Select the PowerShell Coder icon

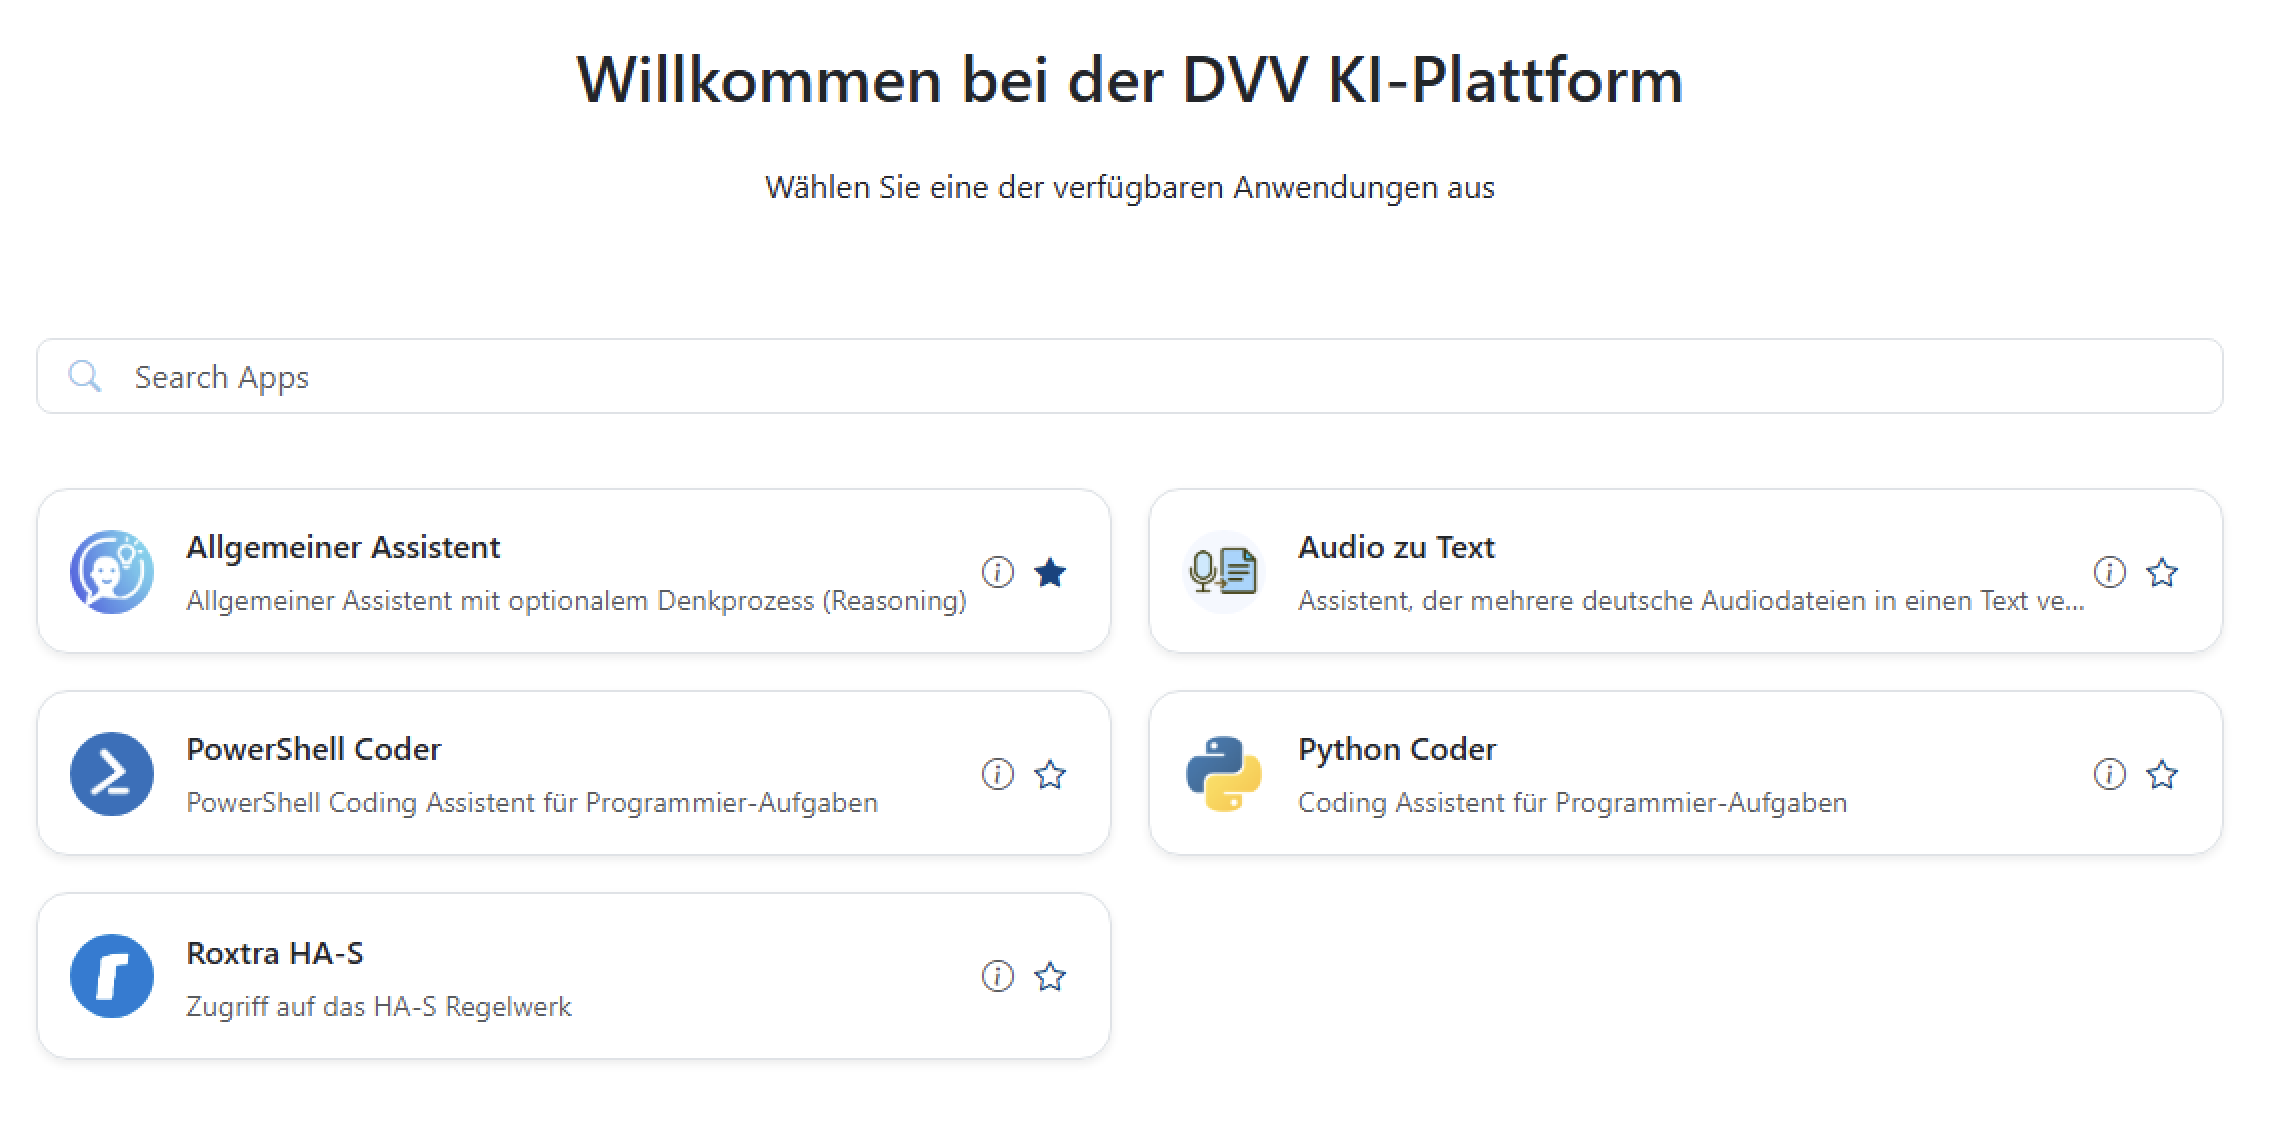(113, 774)
